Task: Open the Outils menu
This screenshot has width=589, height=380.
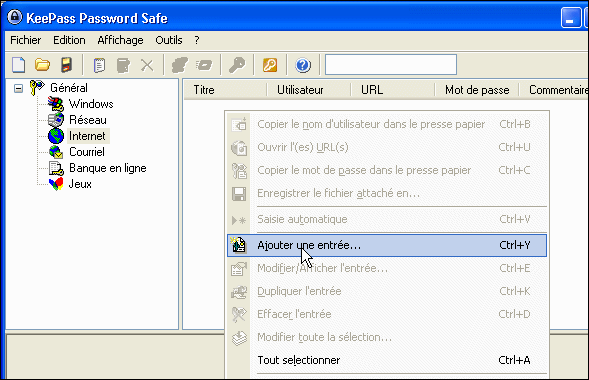Action: tap(169, 40)
